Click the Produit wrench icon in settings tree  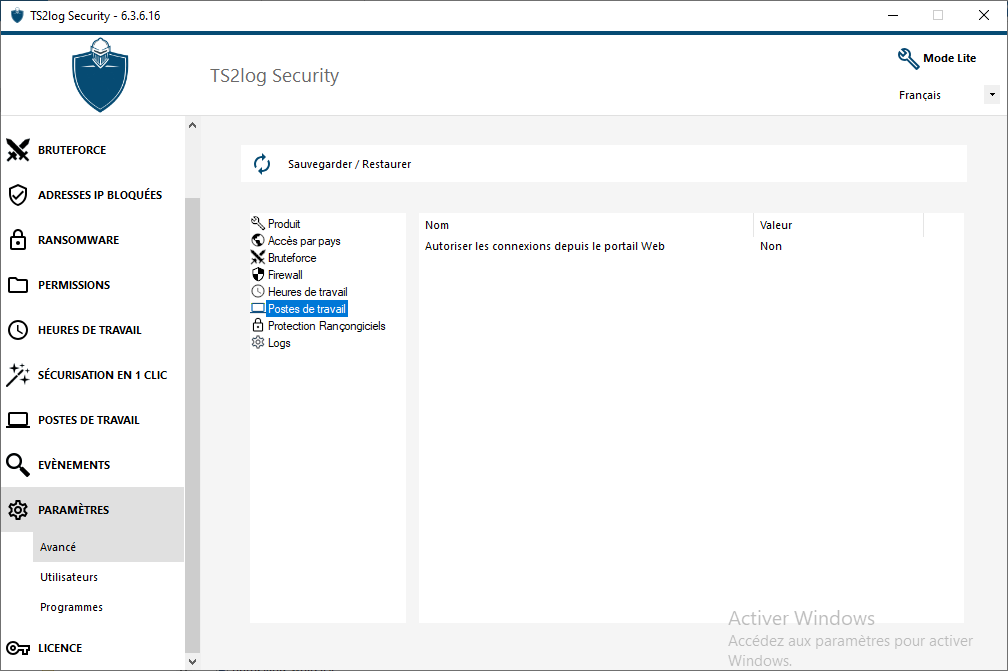258,223
